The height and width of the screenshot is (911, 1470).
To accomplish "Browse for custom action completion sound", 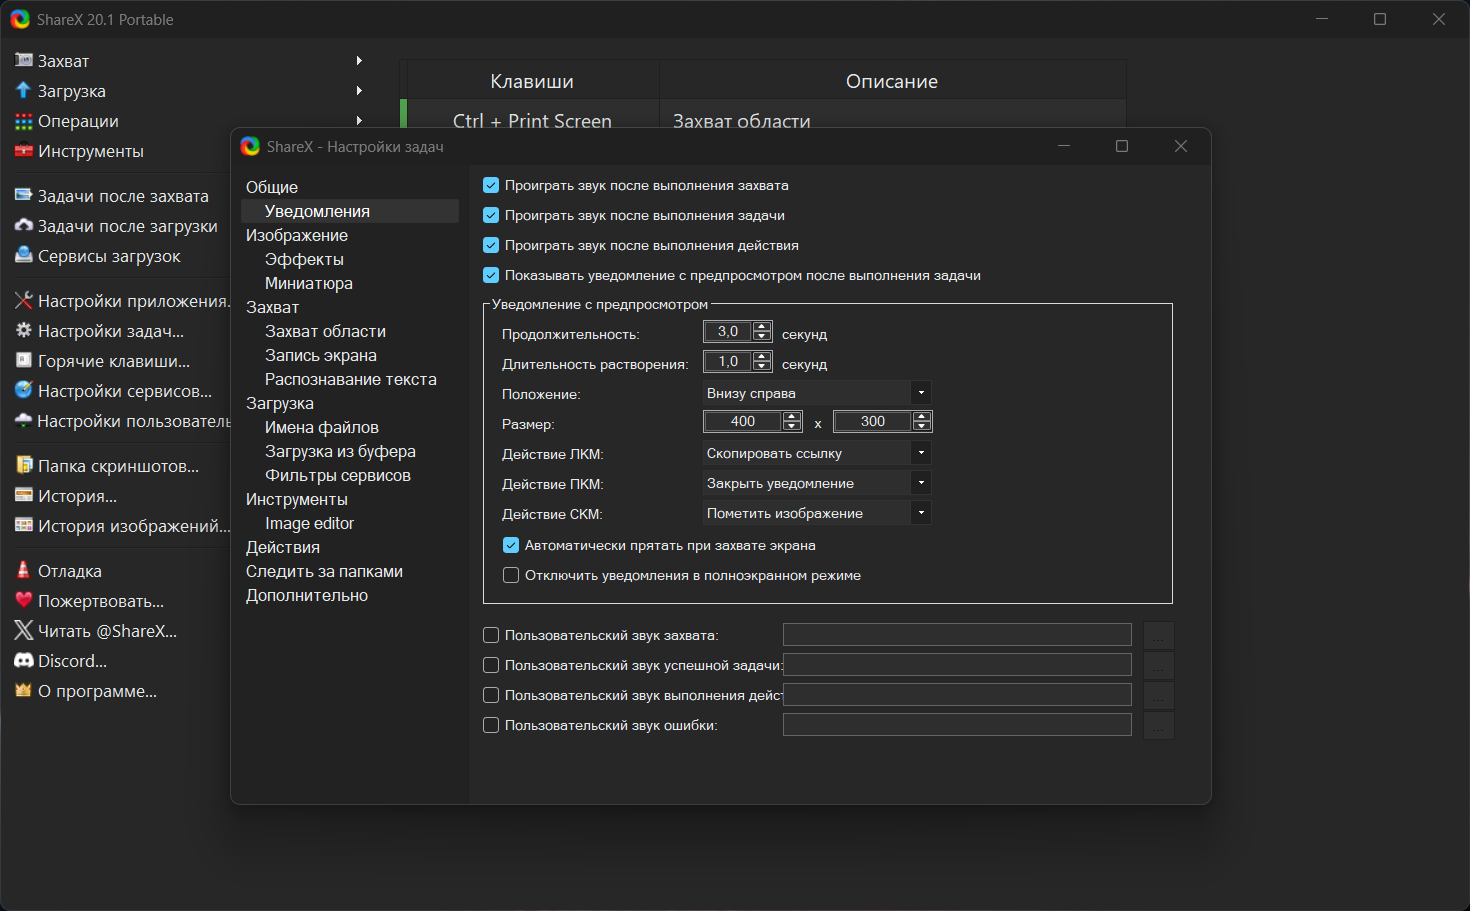I will click(x=1158, y=695).
